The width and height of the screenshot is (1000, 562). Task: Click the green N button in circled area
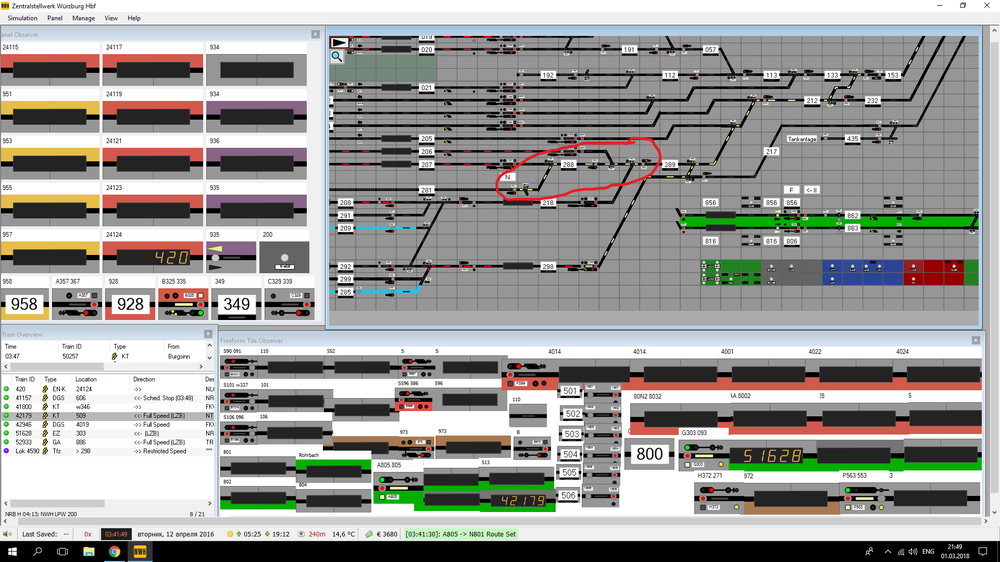[508, 177]
